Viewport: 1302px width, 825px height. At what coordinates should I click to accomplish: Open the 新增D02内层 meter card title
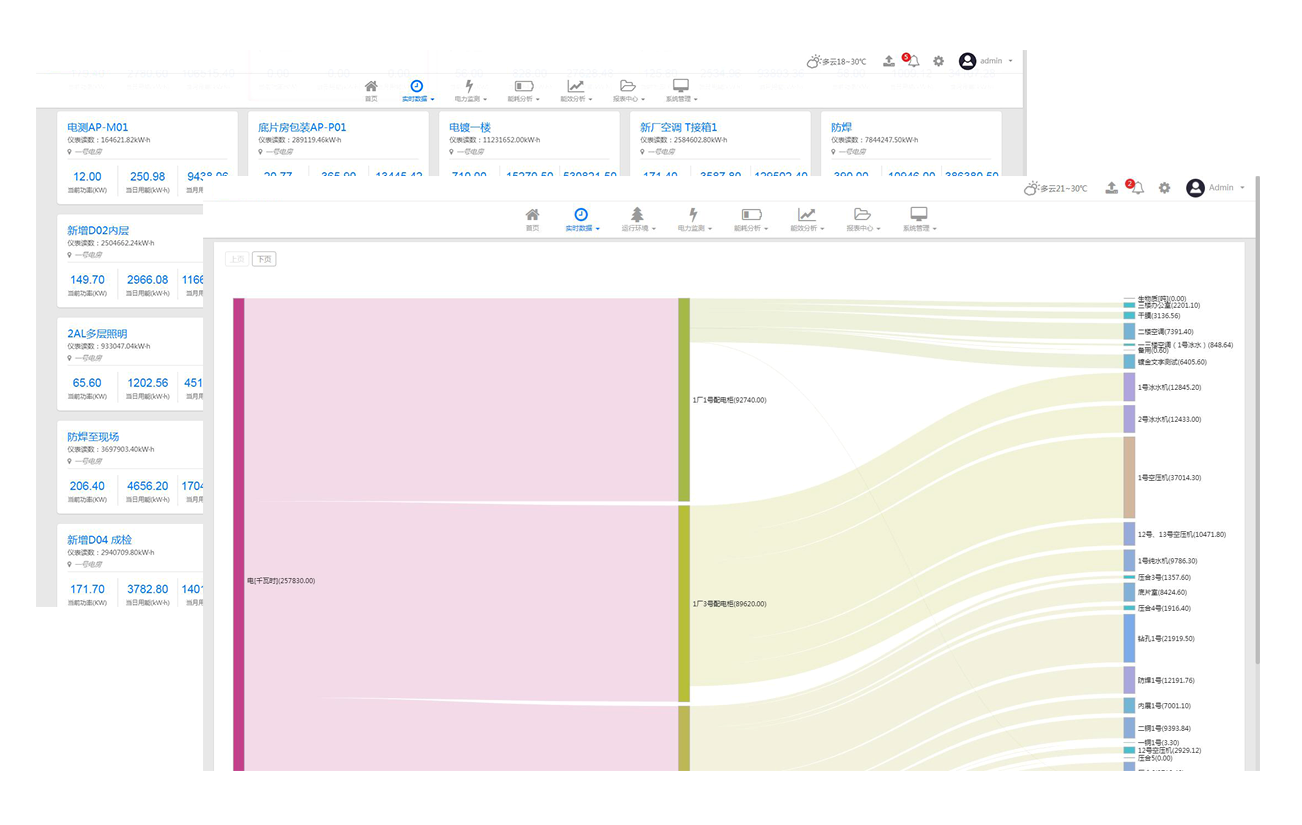coord(98,230)
